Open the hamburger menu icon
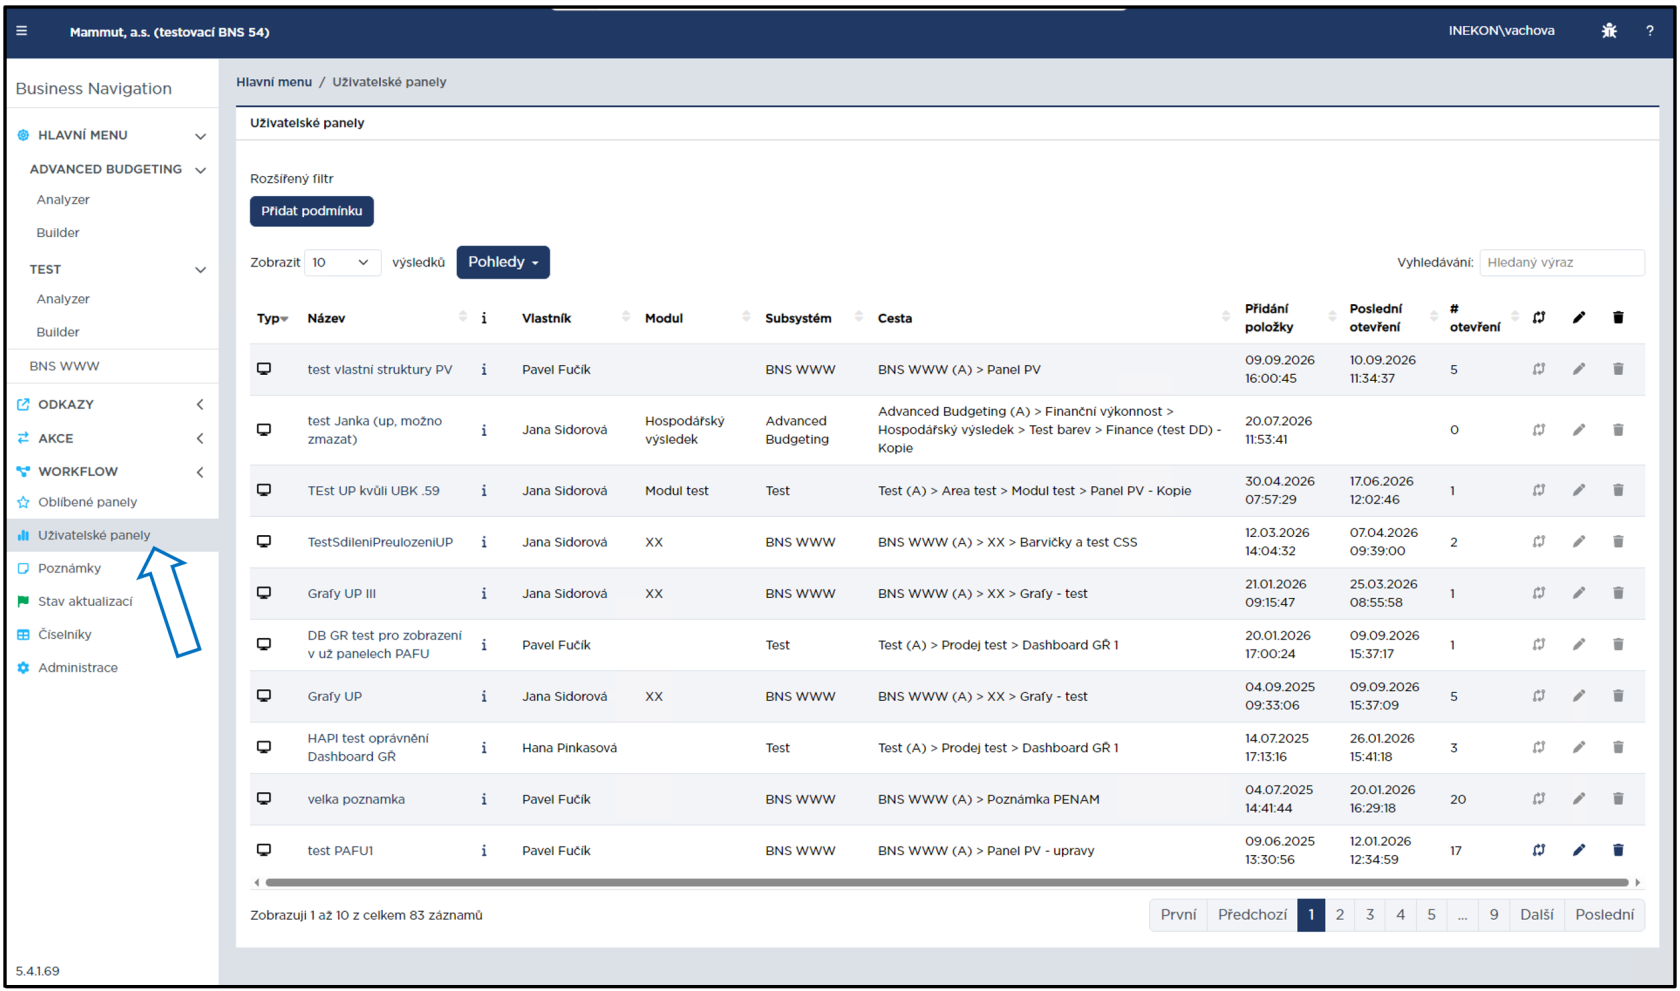This screenshot has width=1680, height=991. [22, 31]
